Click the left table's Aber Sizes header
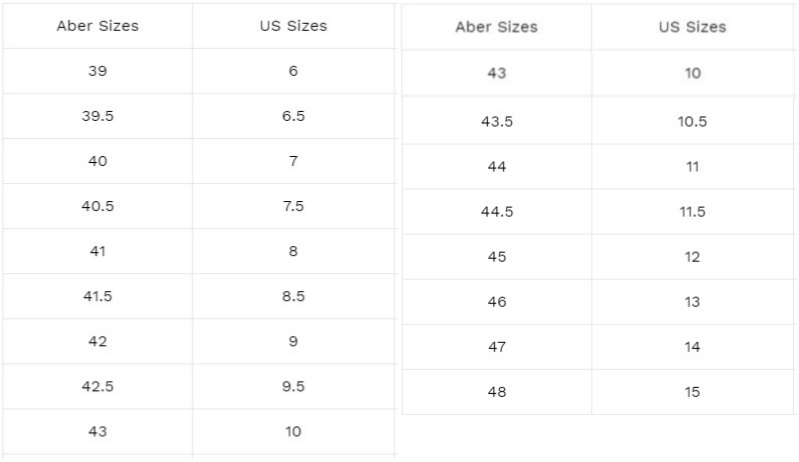The height and width of the screenshot is (462, 799). click(x=97, y=26)
